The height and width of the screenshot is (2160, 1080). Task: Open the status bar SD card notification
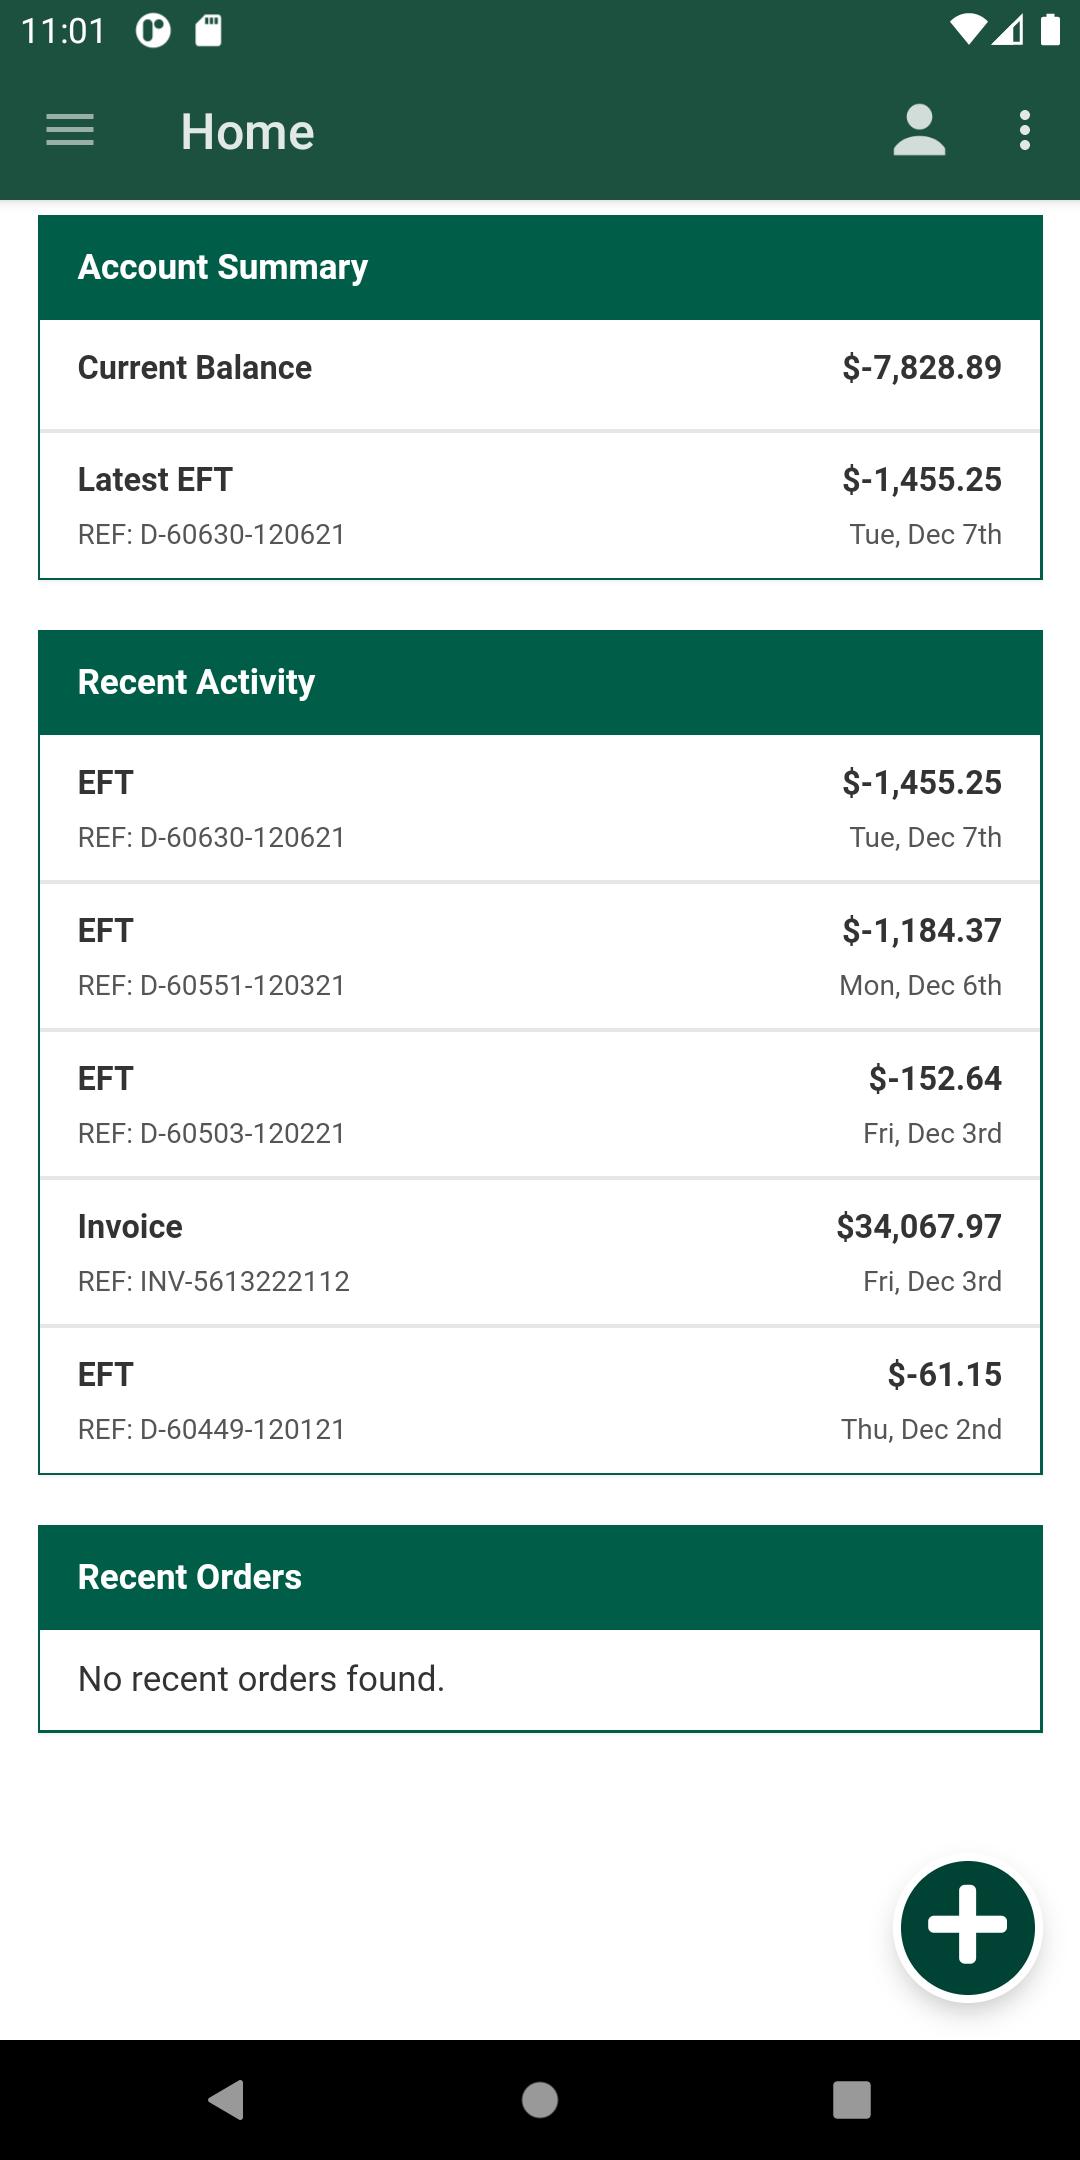(x=208, y=31)
